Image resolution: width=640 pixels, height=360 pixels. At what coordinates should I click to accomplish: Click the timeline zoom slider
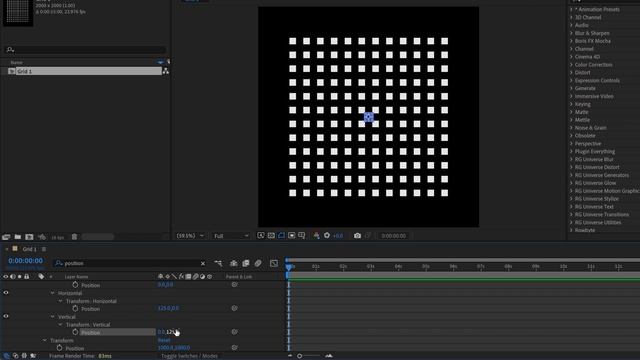pos(309,356)
